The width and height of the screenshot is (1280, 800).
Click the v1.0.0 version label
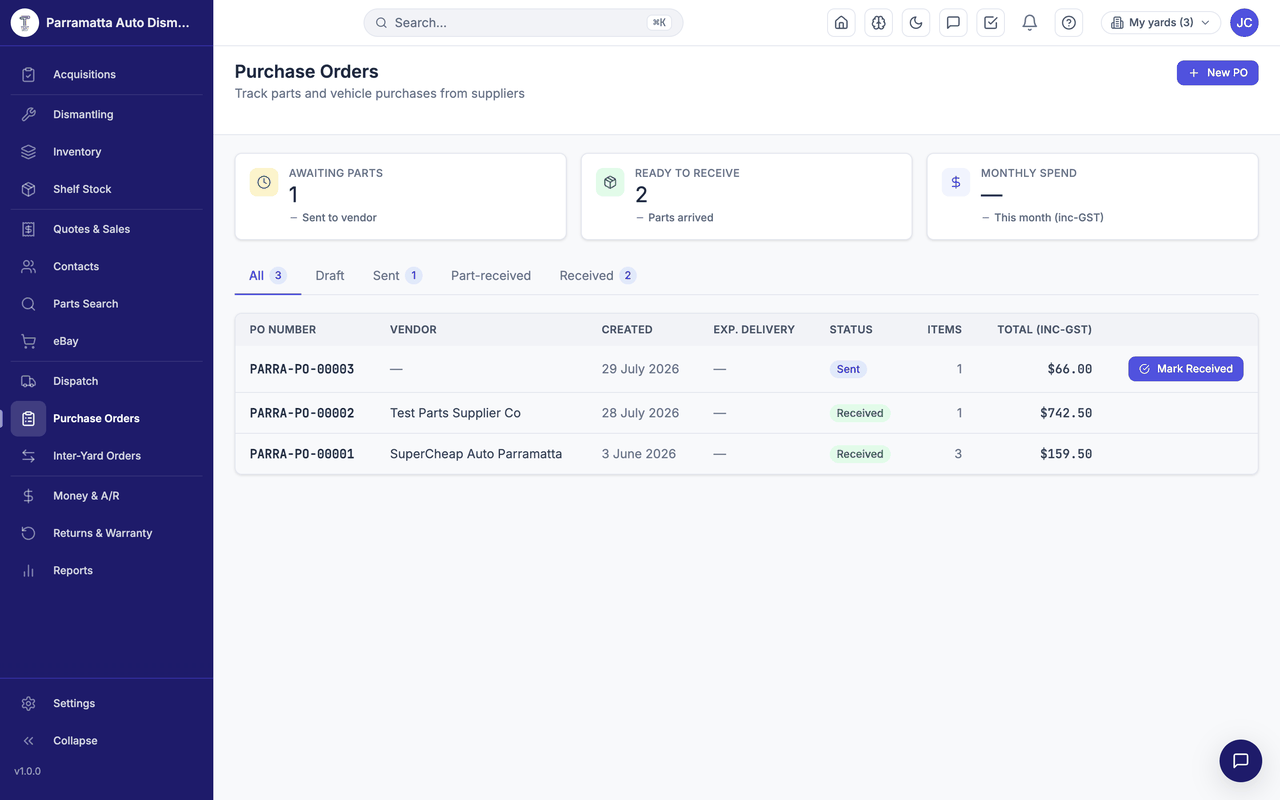coord(28,771)
